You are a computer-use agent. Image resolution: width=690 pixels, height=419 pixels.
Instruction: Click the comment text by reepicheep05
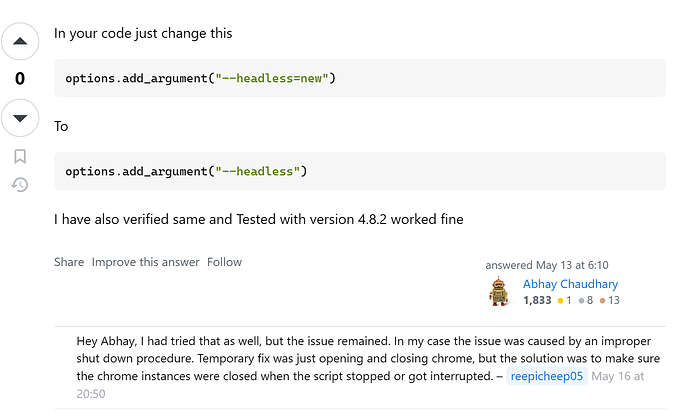(x=368, y=359)
